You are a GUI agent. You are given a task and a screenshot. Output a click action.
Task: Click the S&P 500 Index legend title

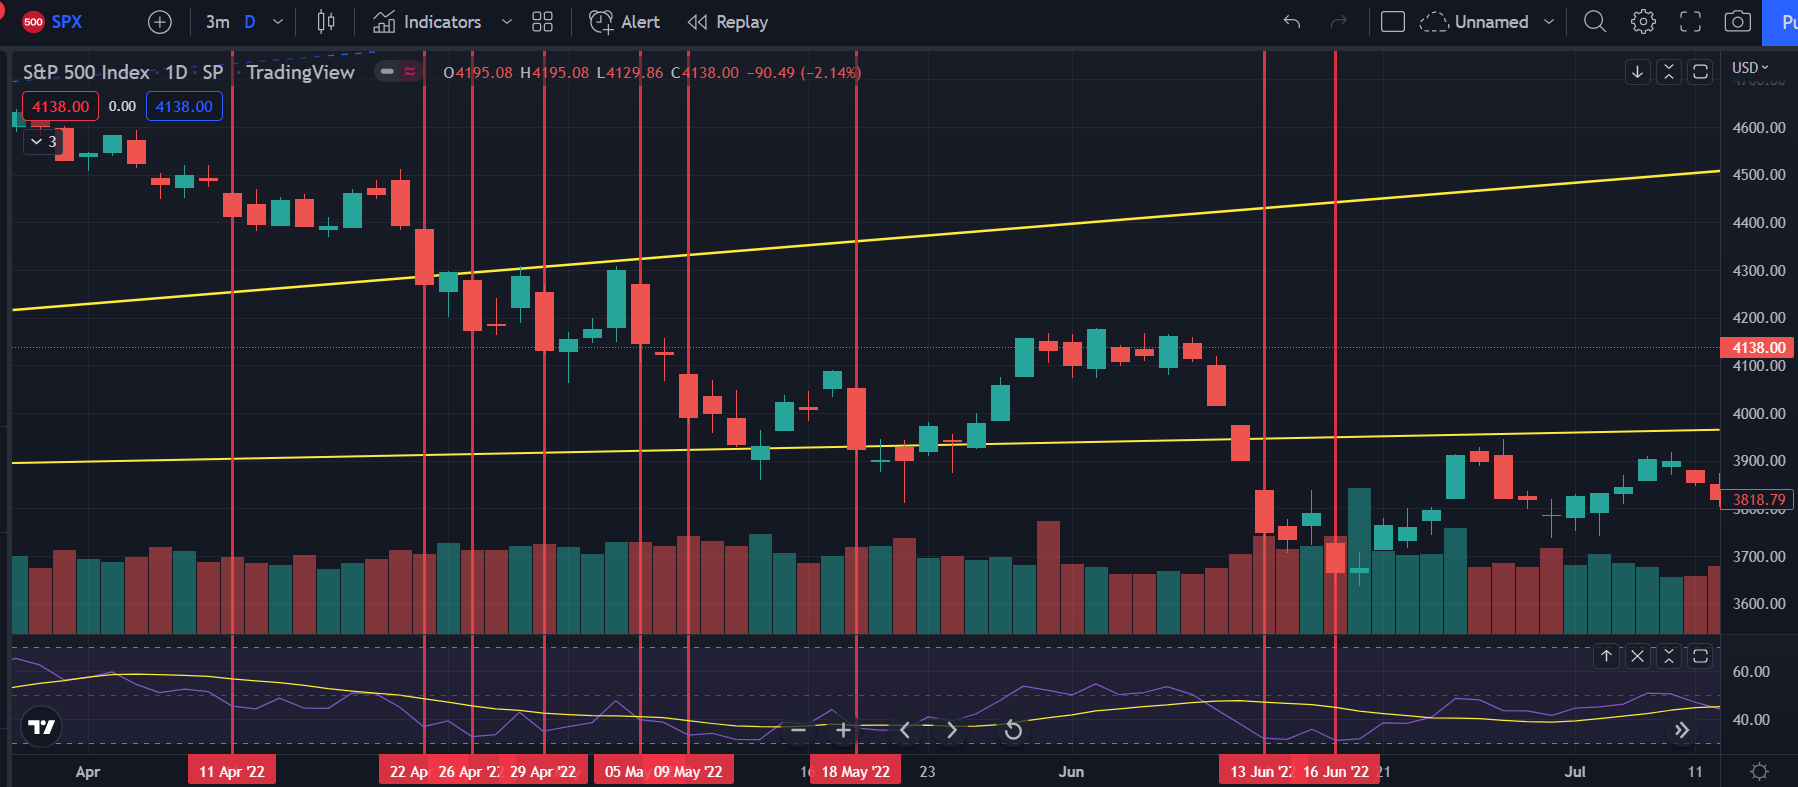click(86, 72)
